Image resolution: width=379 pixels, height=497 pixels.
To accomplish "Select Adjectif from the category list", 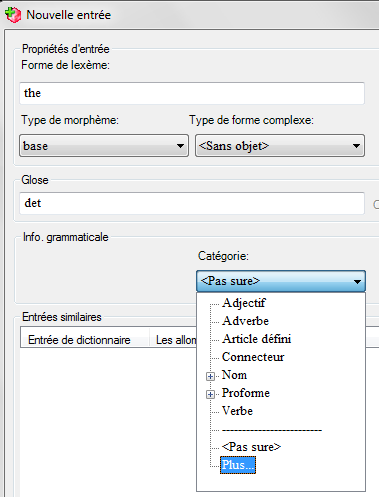I will (x=244, y=303).
